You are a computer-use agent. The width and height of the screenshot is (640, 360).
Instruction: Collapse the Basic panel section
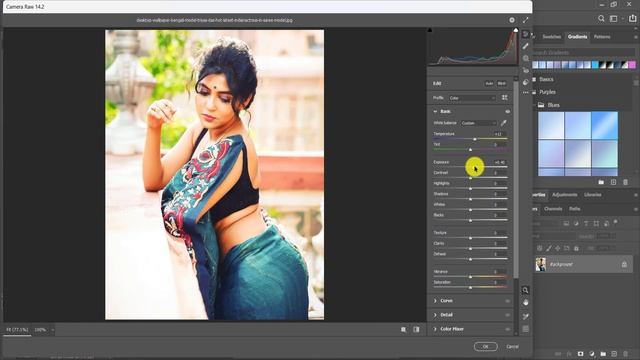435,111
